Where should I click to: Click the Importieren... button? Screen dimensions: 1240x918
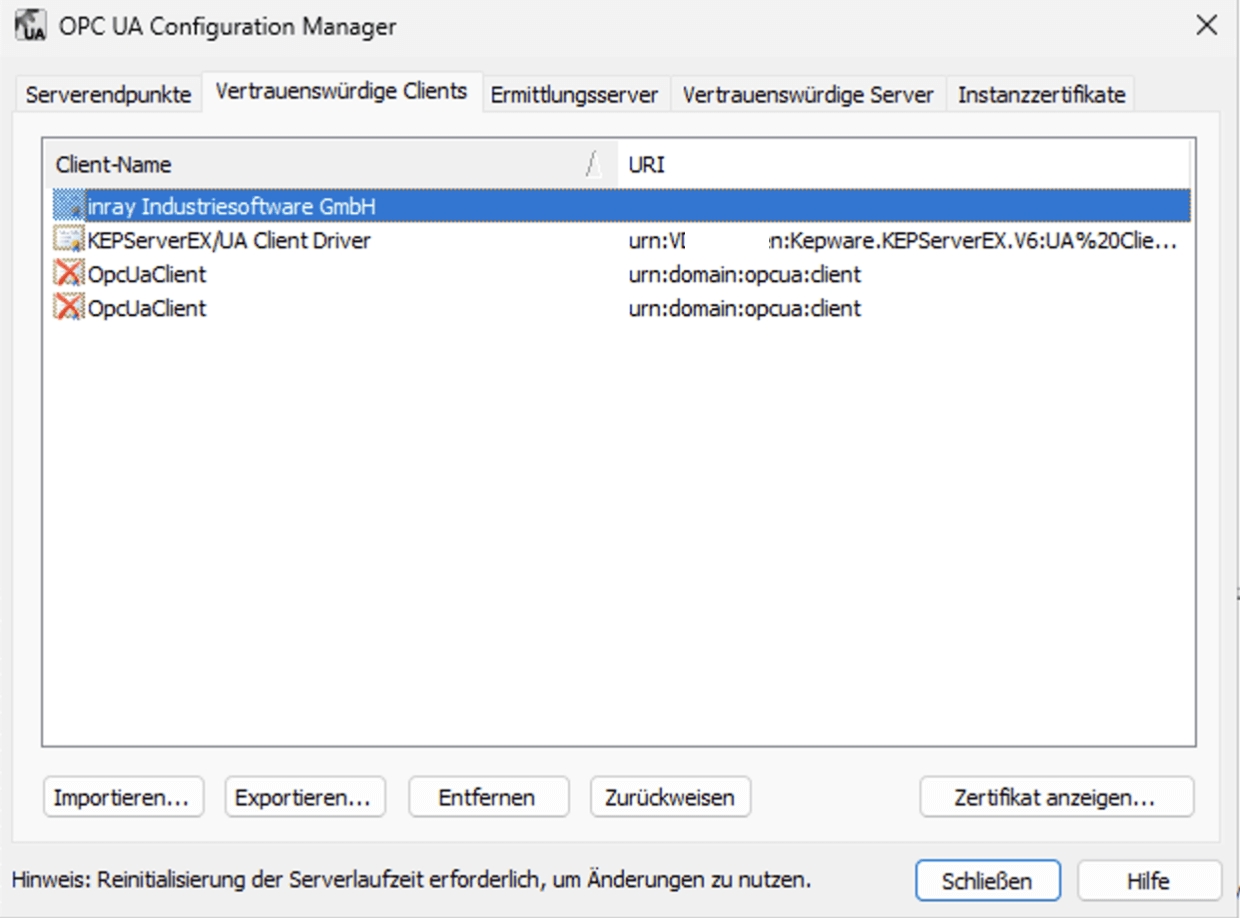coord(122,797)
